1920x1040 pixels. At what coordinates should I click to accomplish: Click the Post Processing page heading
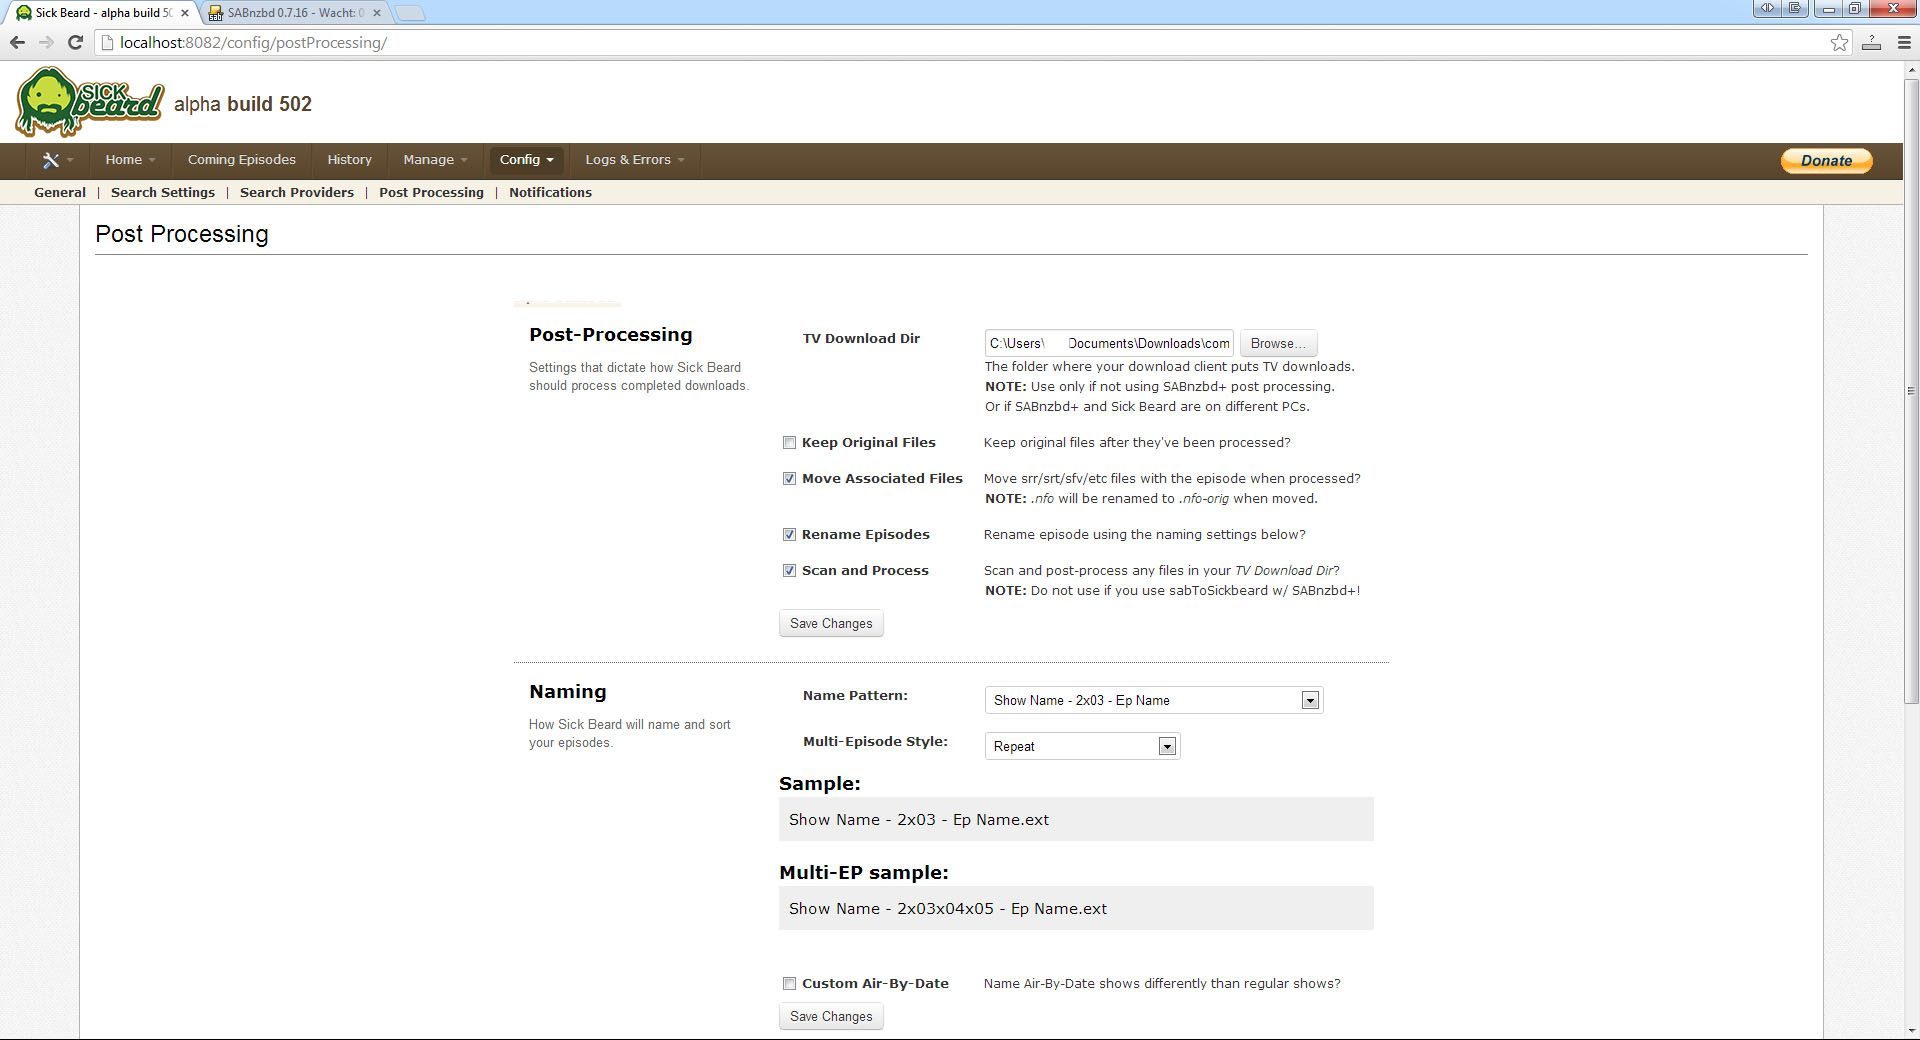[182, 234]
